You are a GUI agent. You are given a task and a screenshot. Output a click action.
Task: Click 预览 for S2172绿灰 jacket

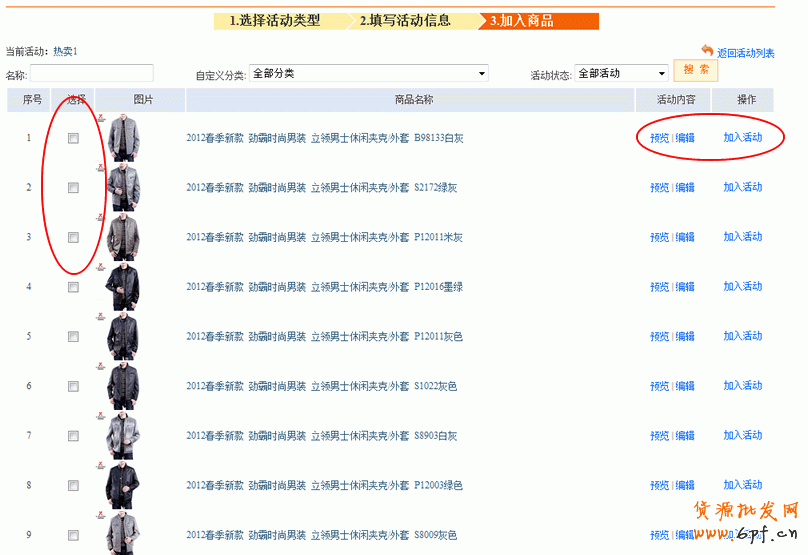tap(659, 188)
